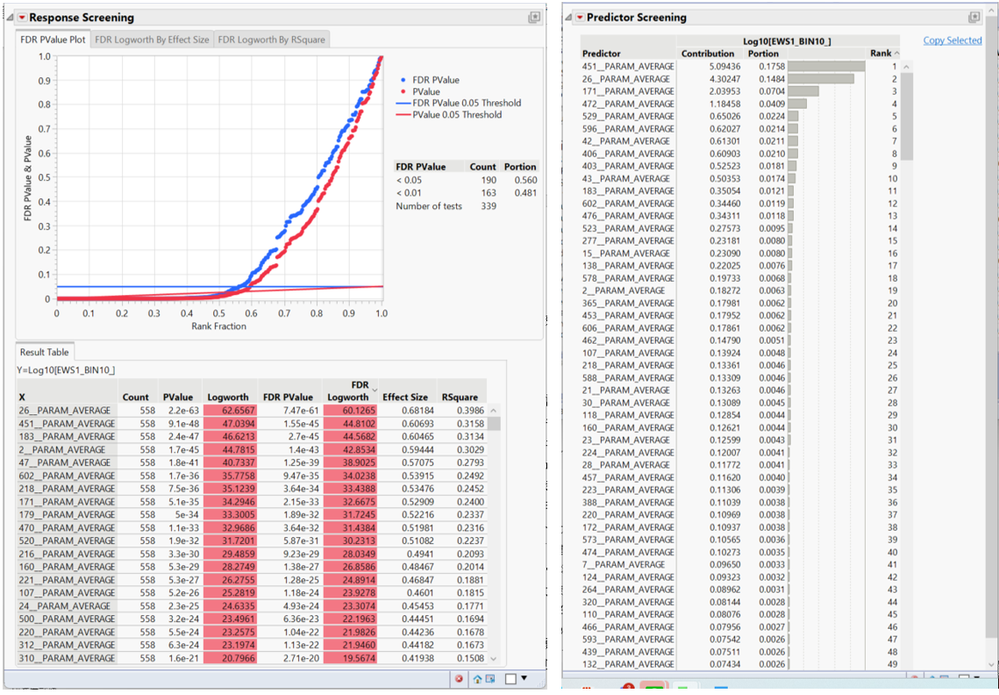The width and height of the screenshot is (999, 695).
Task: Switch to FDR Logworth By Effect Size tab
Action: [x=152, y=40]
